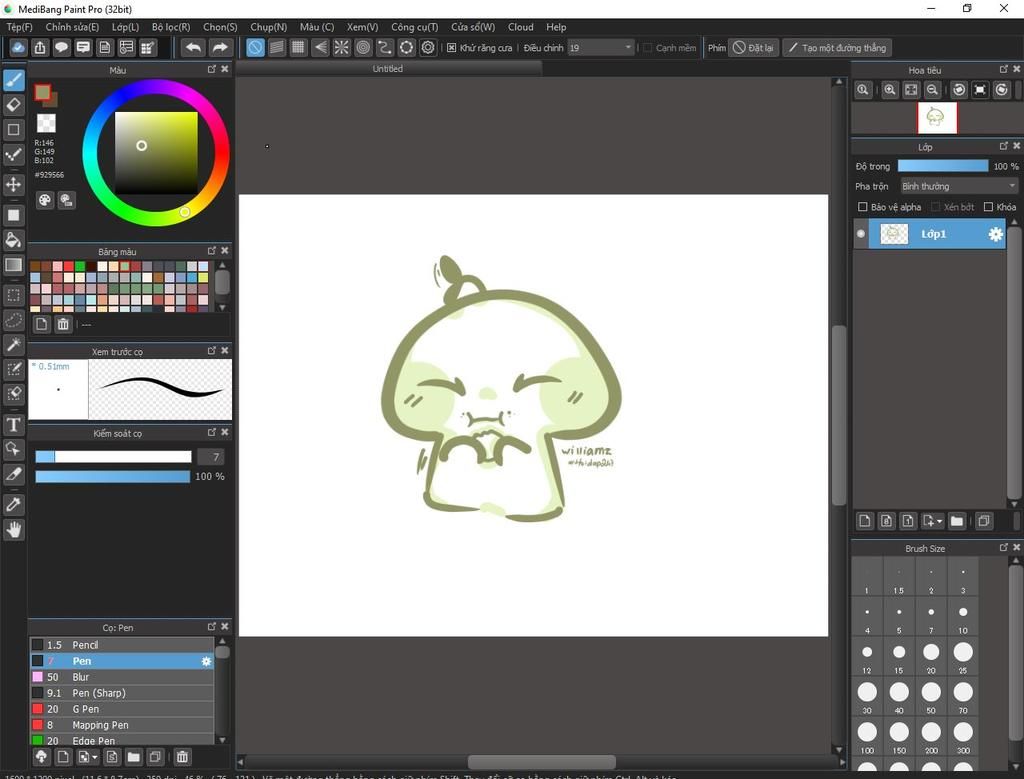Viewport: 1024px width, 779px height.
Task: Open the Chỉnh sửa(E) menu
Action: coord(72,27)
